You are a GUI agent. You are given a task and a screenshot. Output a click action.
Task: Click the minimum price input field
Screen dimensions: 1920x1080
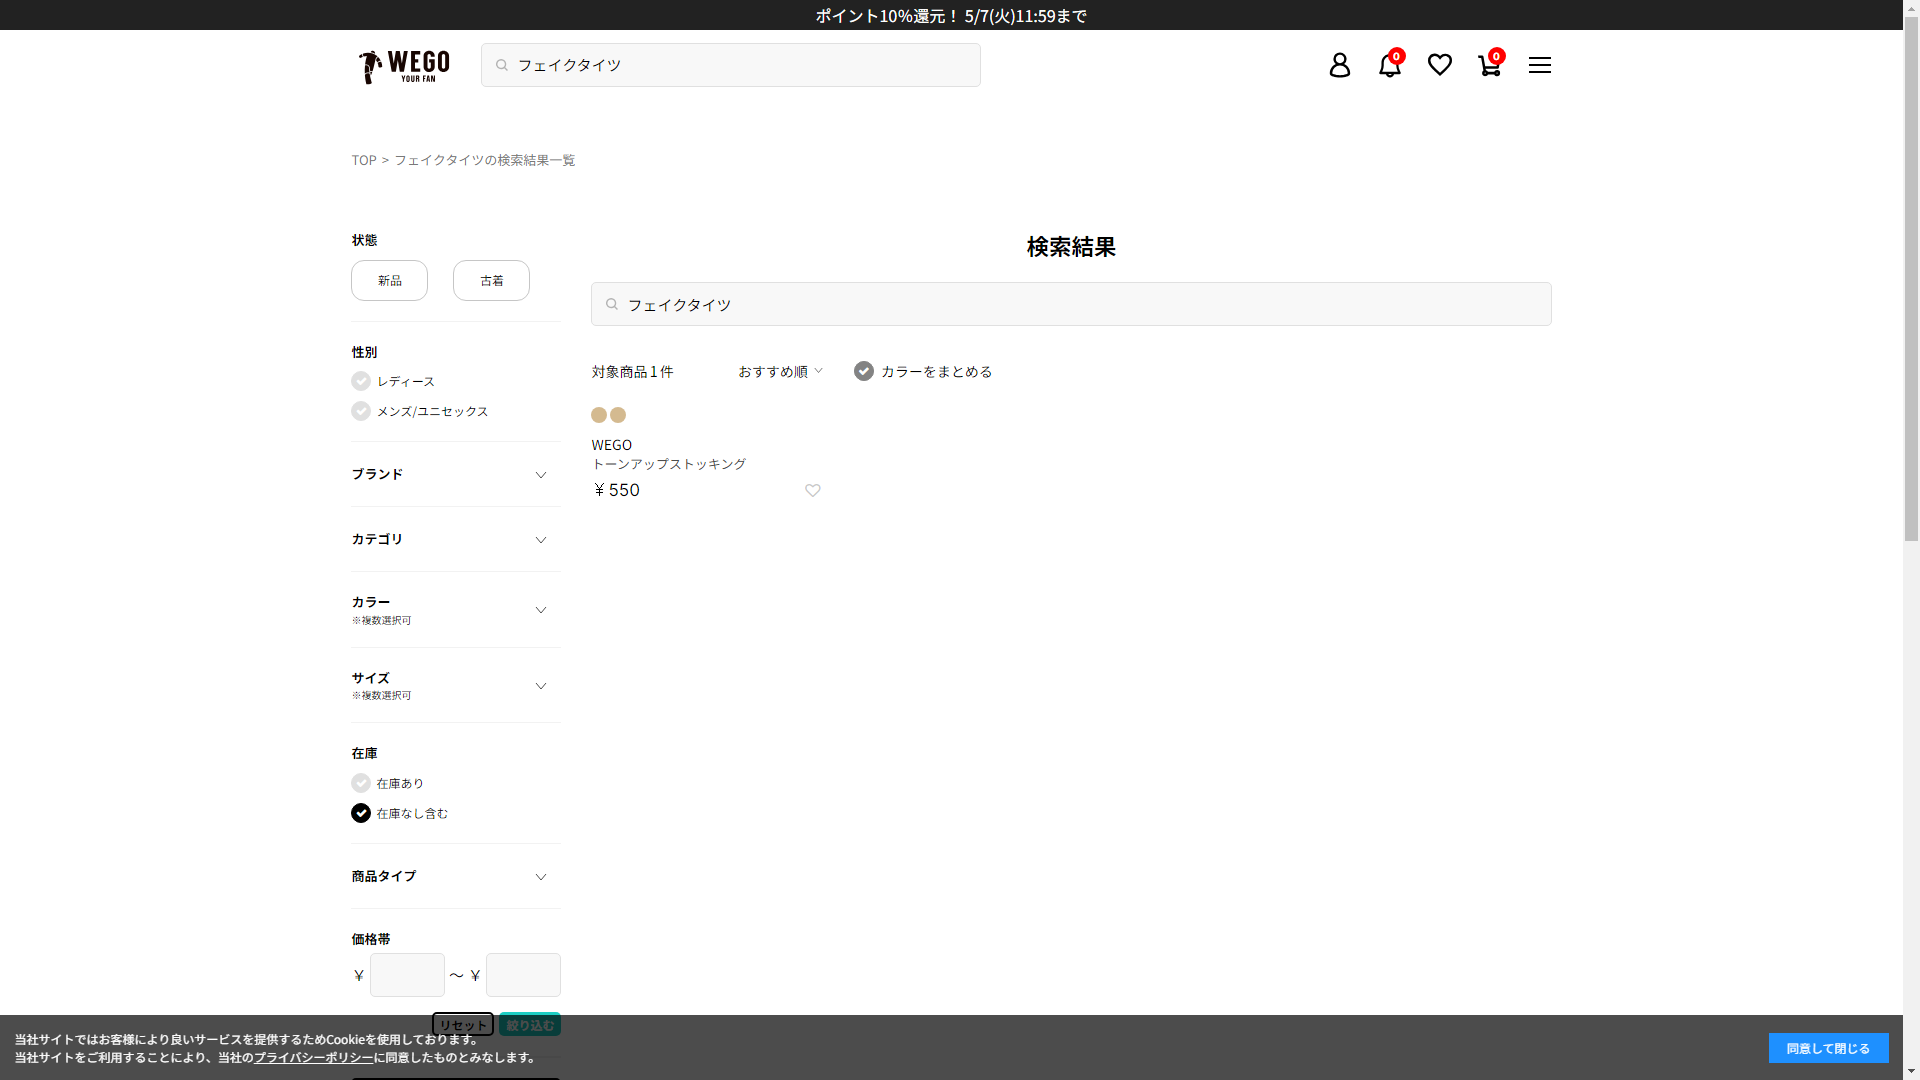(x=407, y=975)
